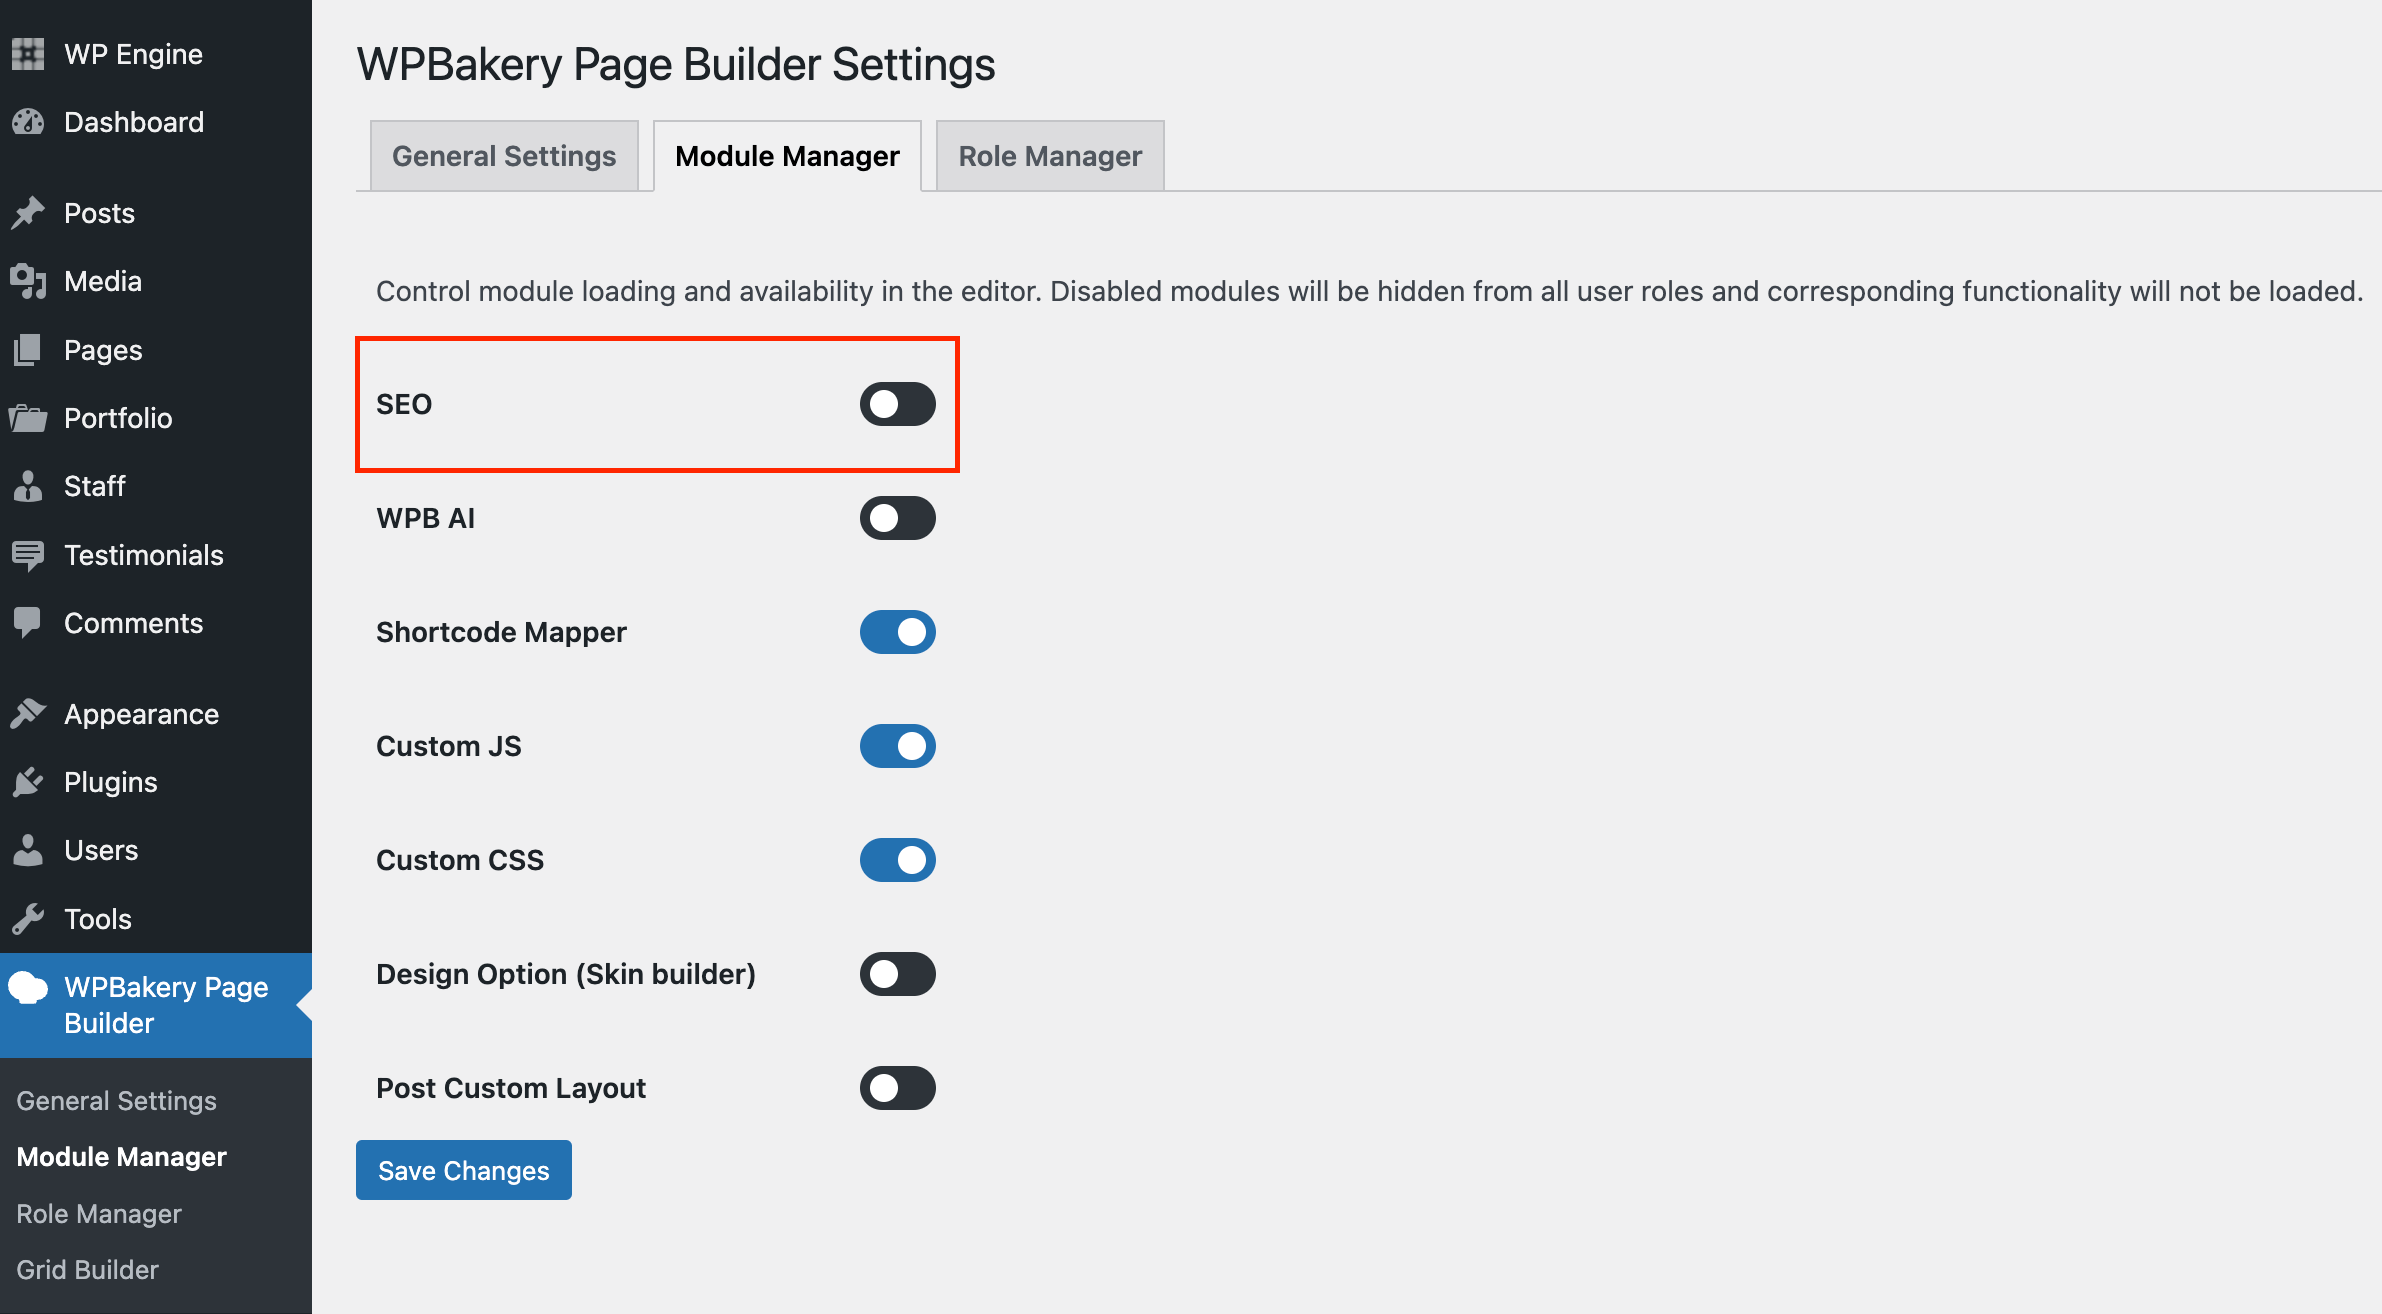Screen dimensions: 2382x1314
Task: Click the Tools wrench icon
Action: pyautogui.click(x=28, y=919)
